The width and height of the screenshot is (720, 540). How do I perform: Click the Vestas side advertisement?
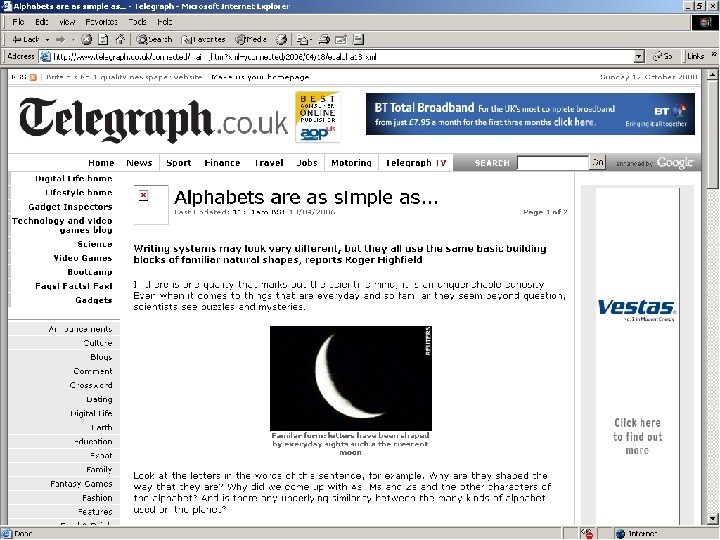tap(637, 356)
